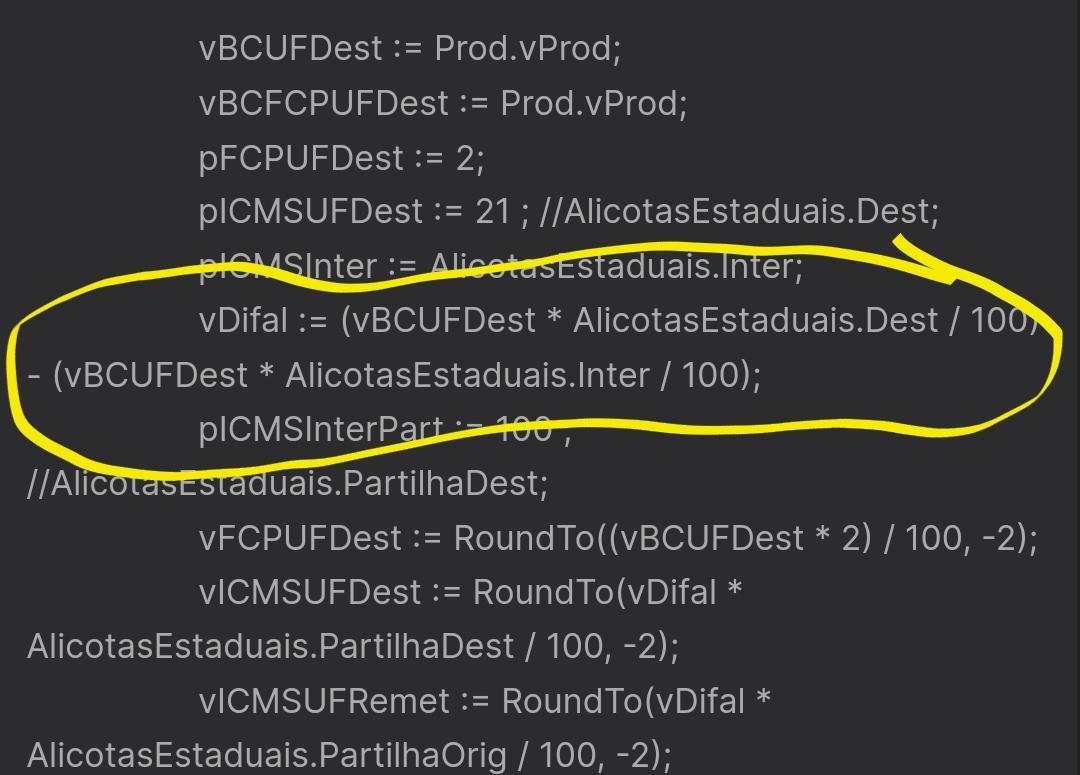Click the //AlicotasEstaduais.PartilhaDest comment

(288, 484)
